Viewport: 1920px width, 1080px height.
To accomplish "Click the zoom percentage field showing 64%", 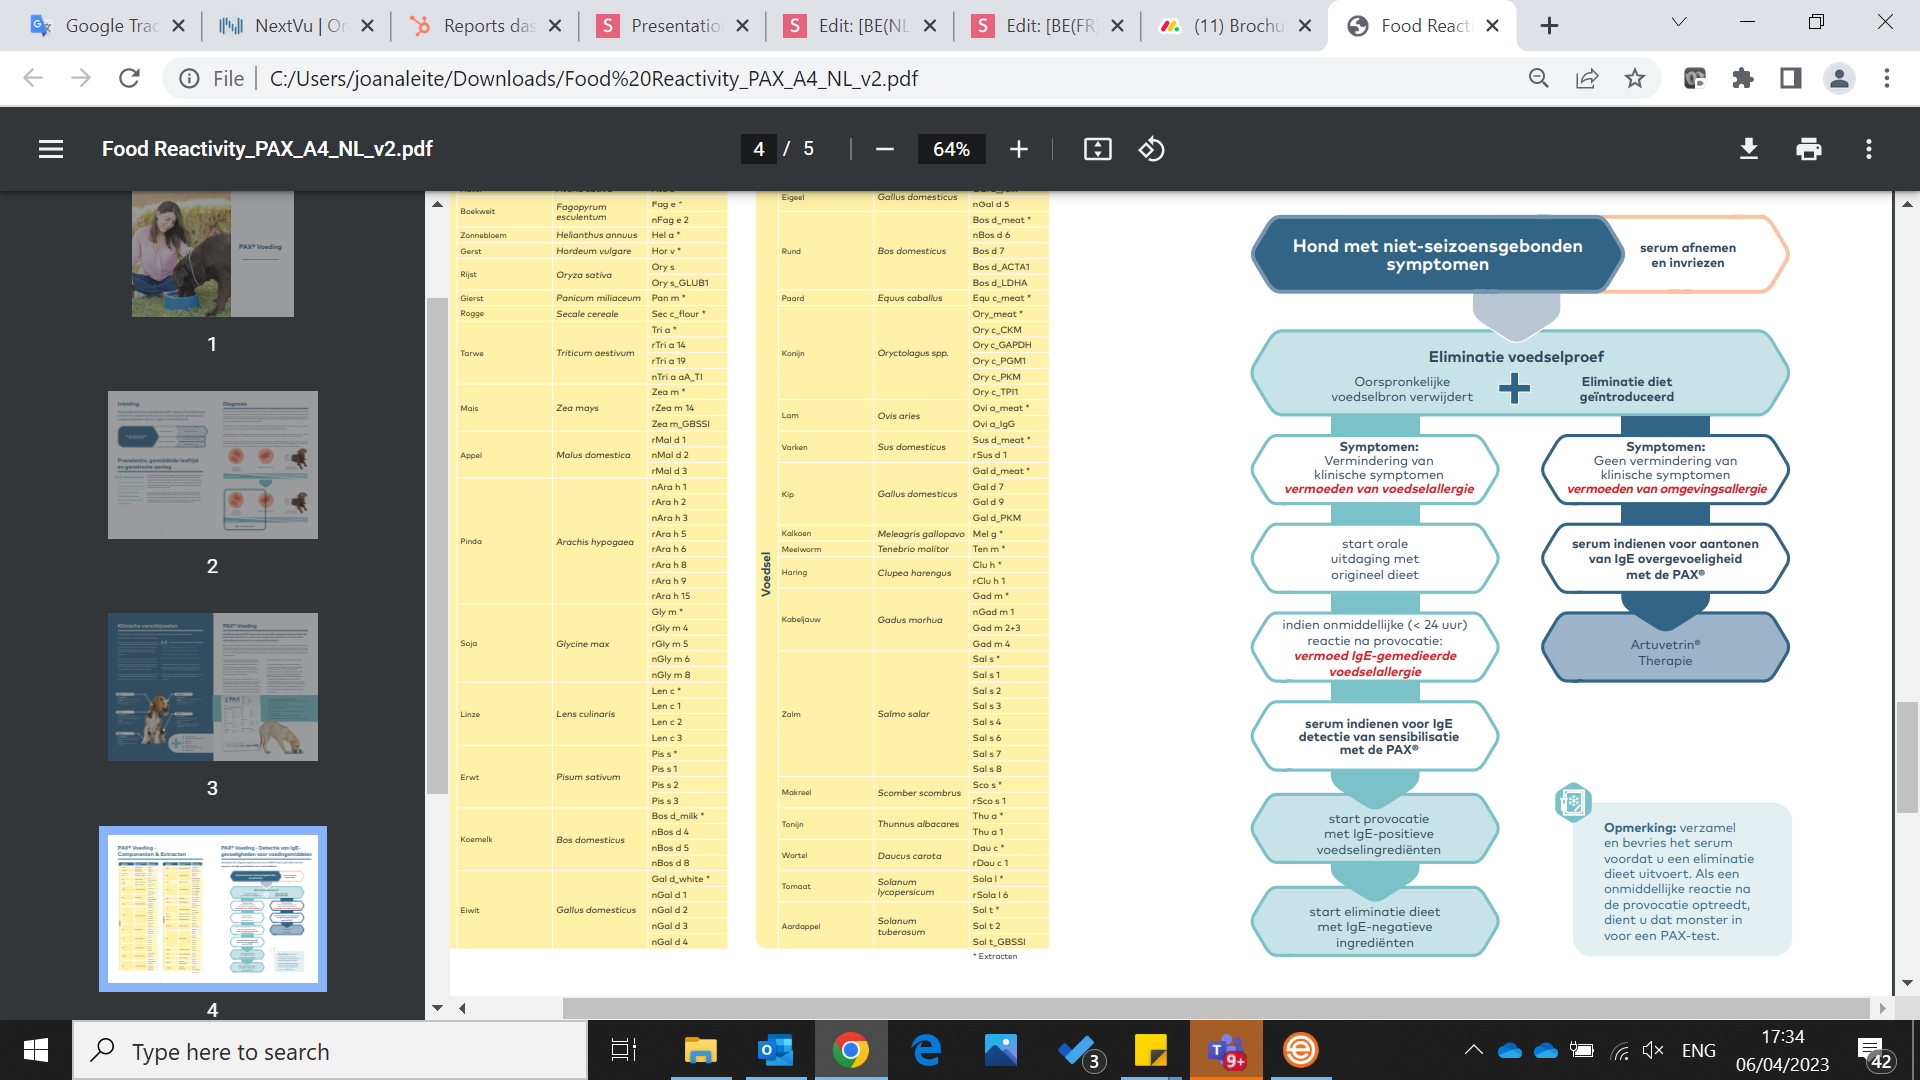I will (951, 149).
